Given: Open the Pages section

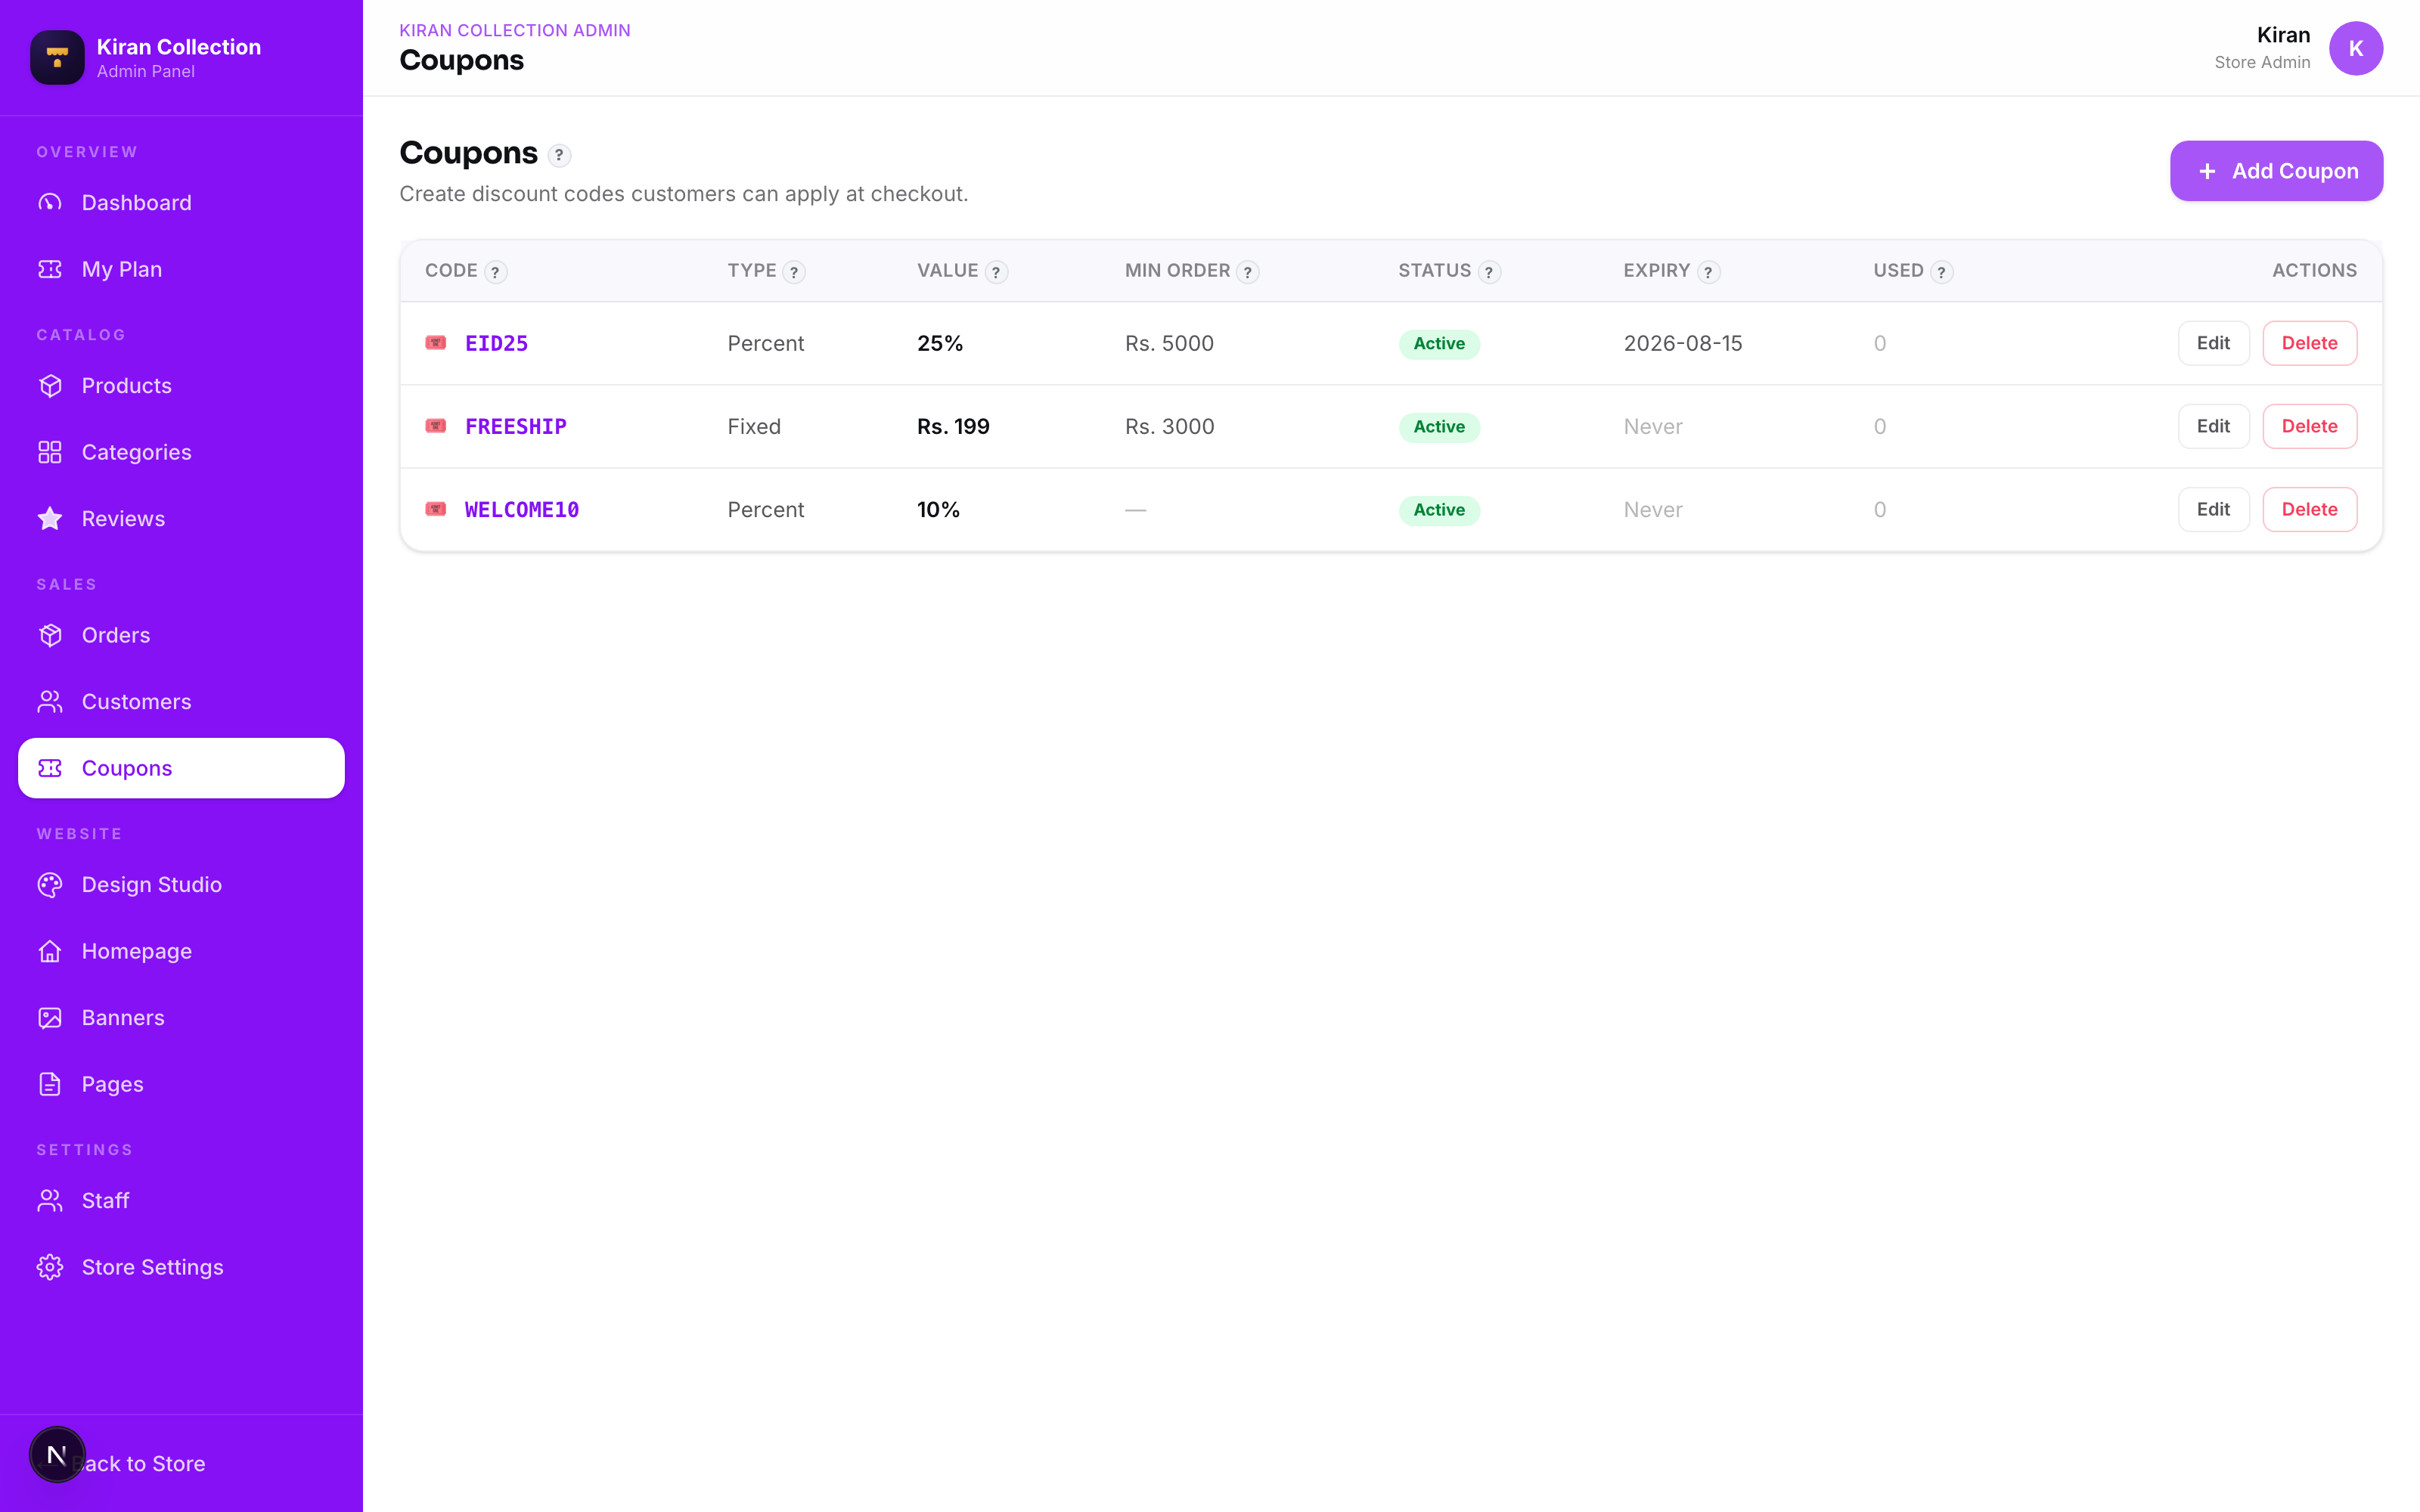Looking at the screenshot, I should 181,1084.
